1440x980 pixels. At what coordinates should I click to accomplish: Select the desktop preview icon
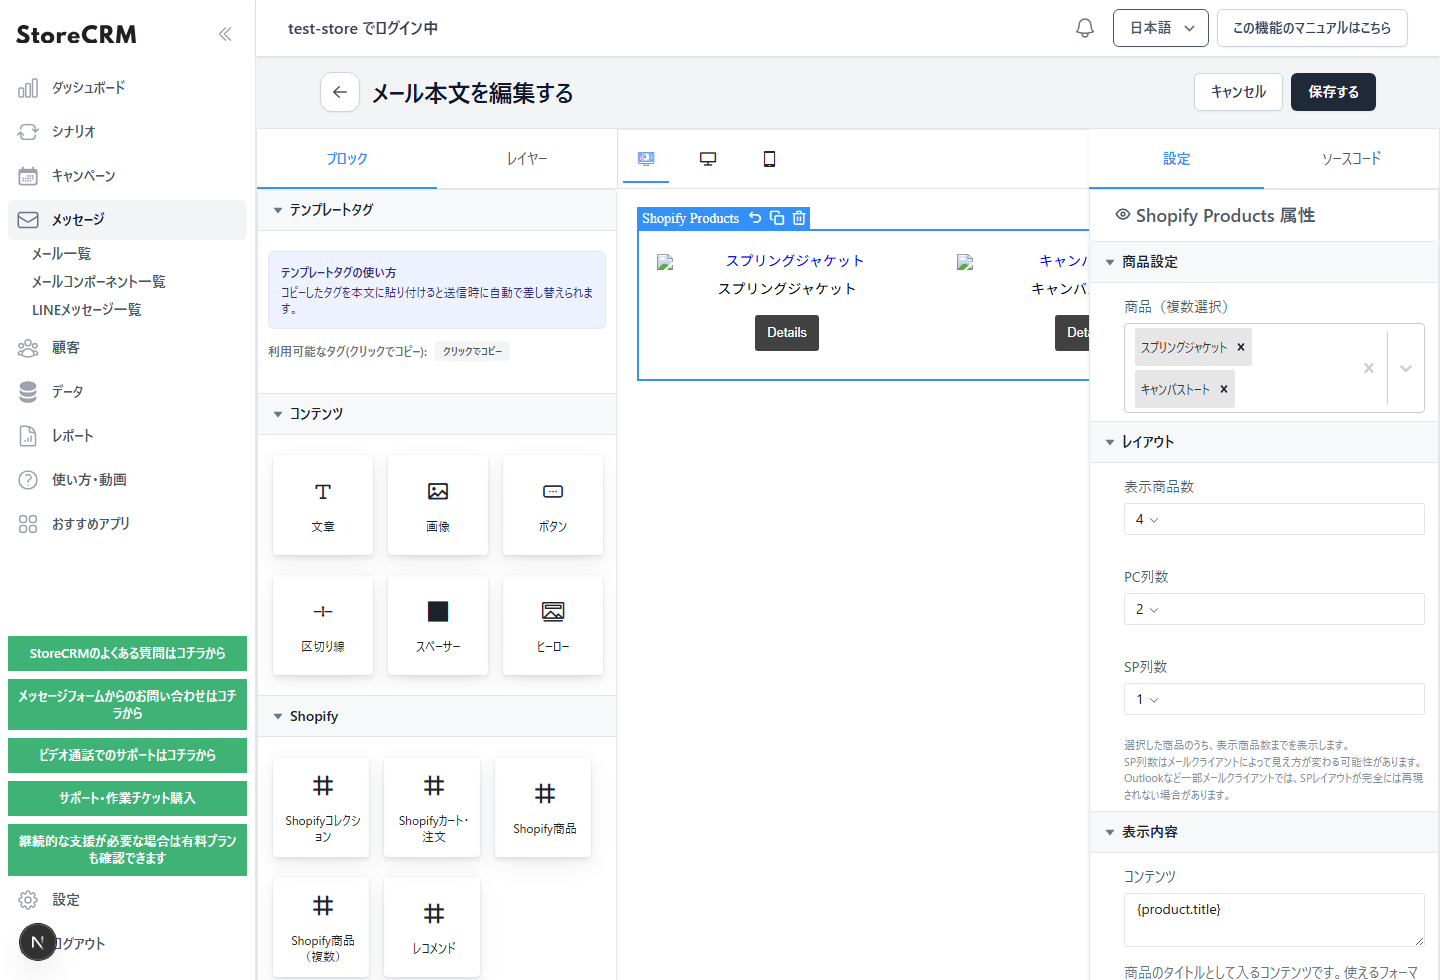708,159
